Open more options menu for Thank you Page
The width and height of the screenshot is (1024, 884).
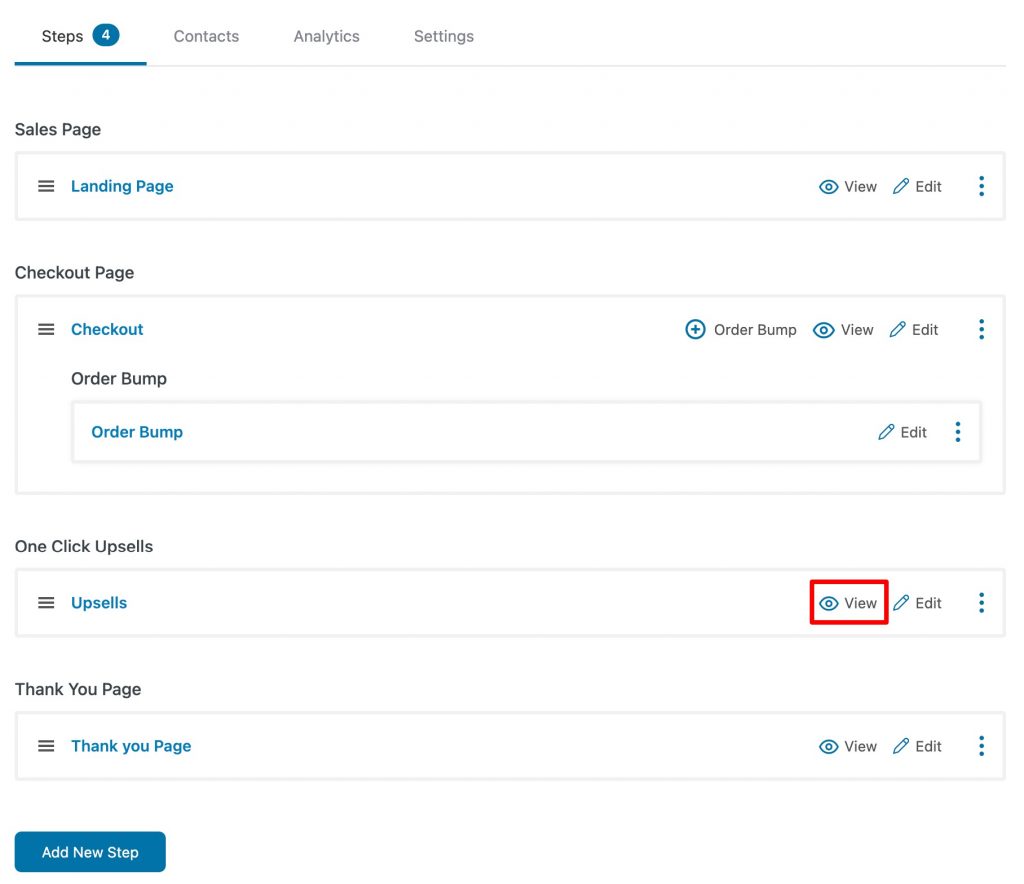point(981,746)
